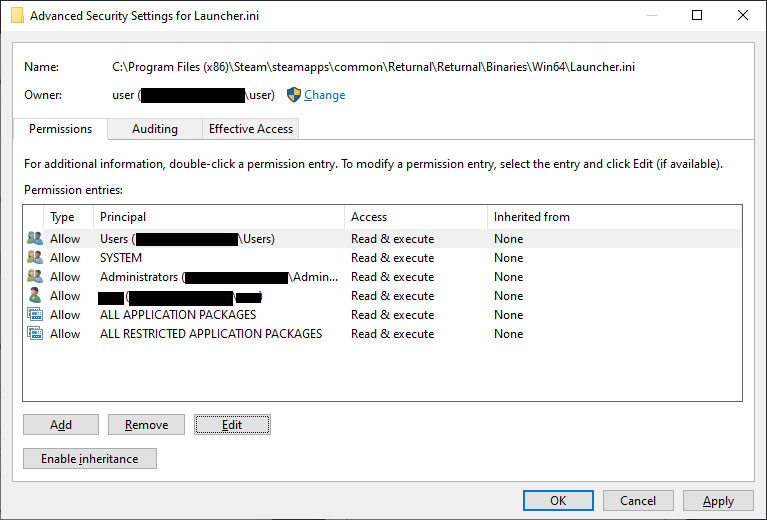The height and width of the screenshot is (520, 767).
Task: Click the Change owner link
Action: pos(324,95)
